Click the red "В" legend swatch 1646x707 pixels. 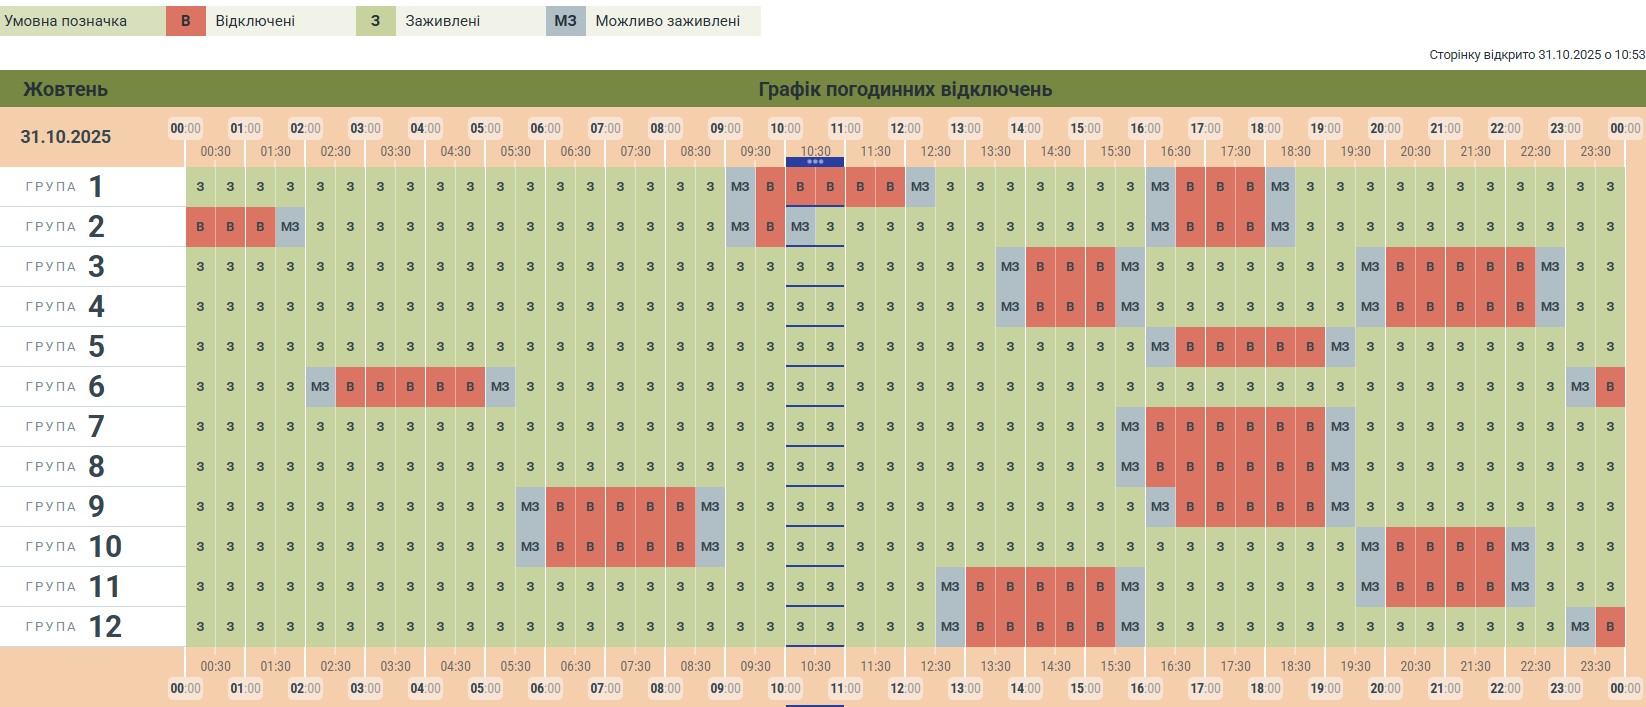point(185,21)
